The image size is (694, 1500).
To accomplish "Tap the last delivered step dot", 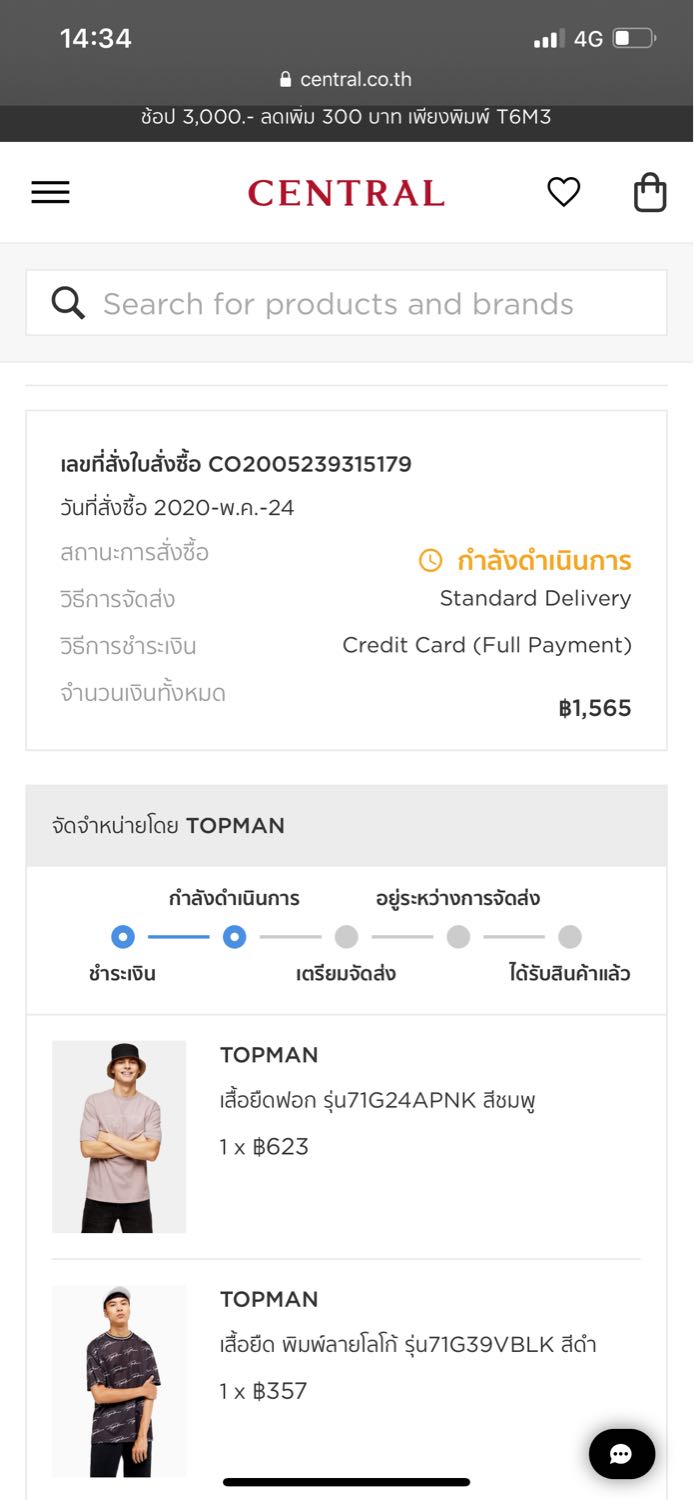I will coord(570,937).
